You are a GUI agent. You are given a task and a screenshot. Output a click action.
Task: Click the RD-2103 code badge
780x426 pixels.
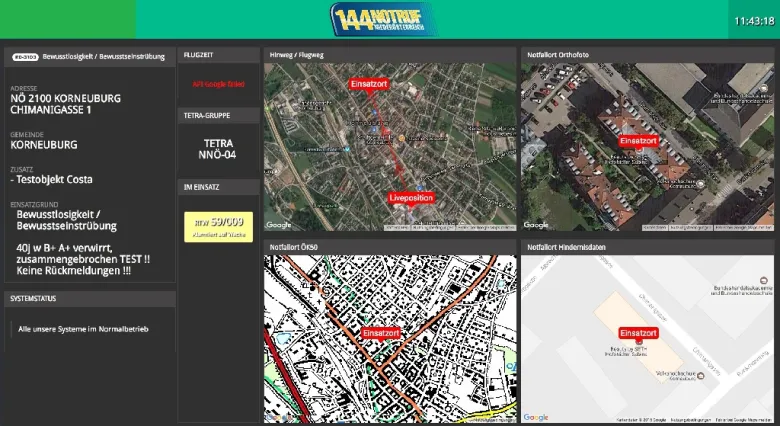coord(25,57)
